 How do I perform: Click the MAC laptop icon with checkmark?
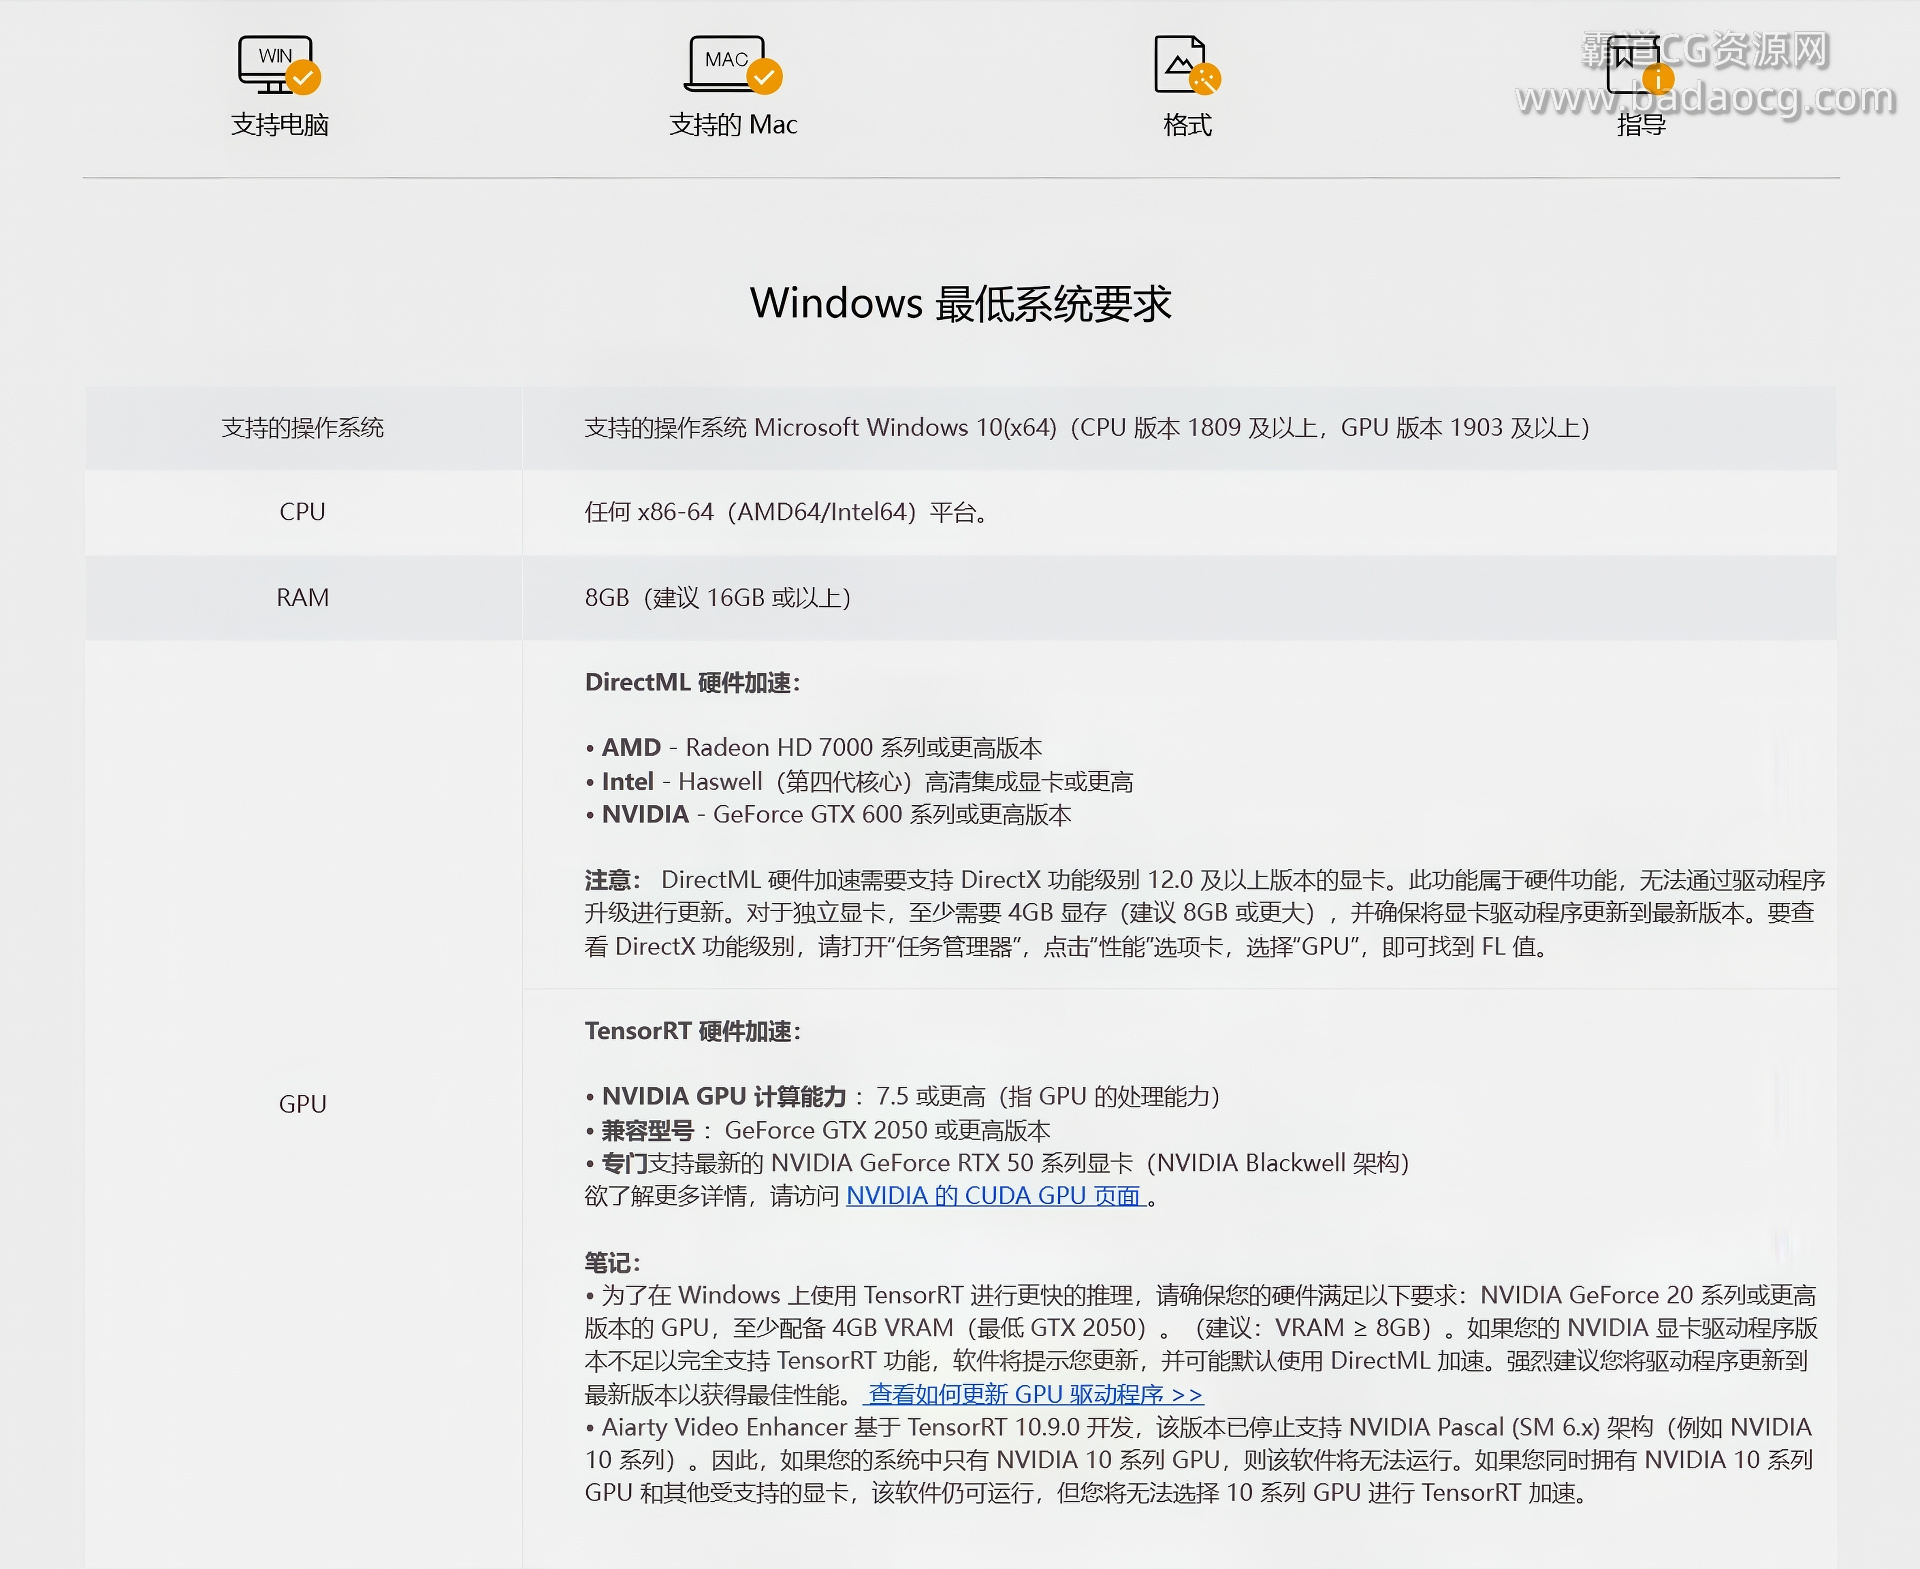click(733, 65)
